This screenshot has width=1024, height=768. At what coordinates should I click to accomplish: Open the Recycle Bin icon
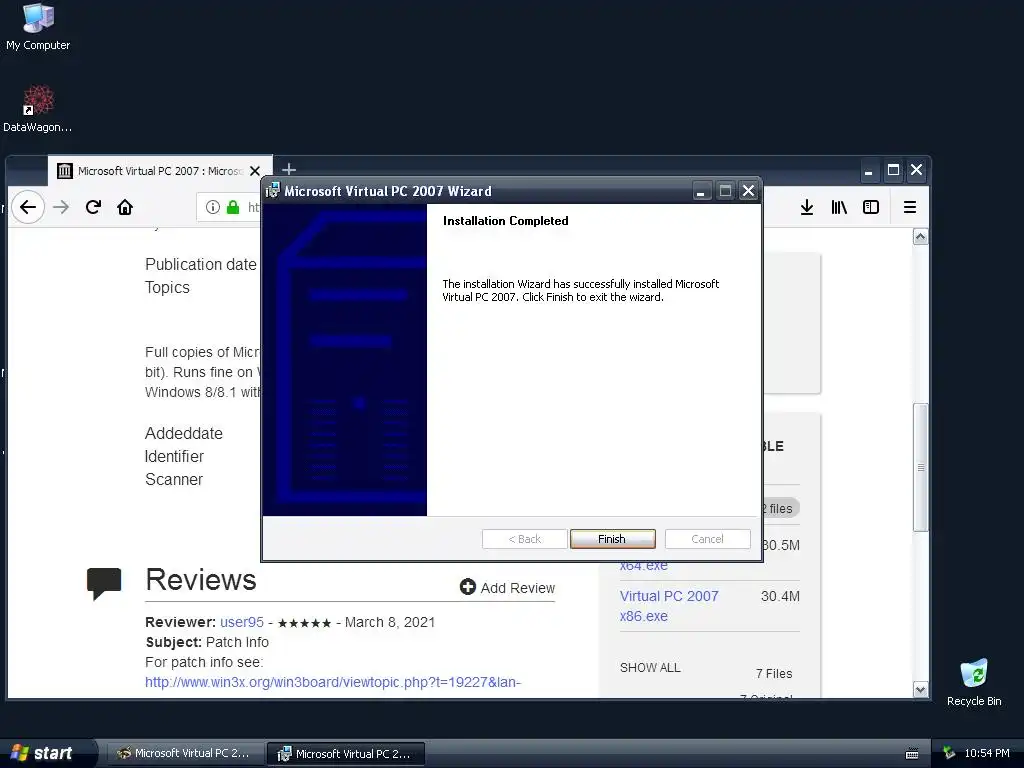(974, 683)
